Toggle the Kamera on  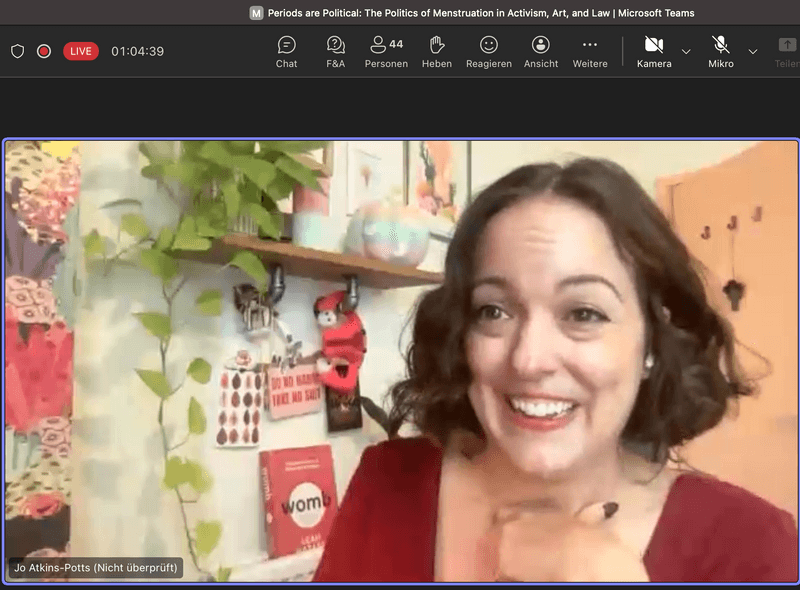pyautogui.click(x=654, y=52)
